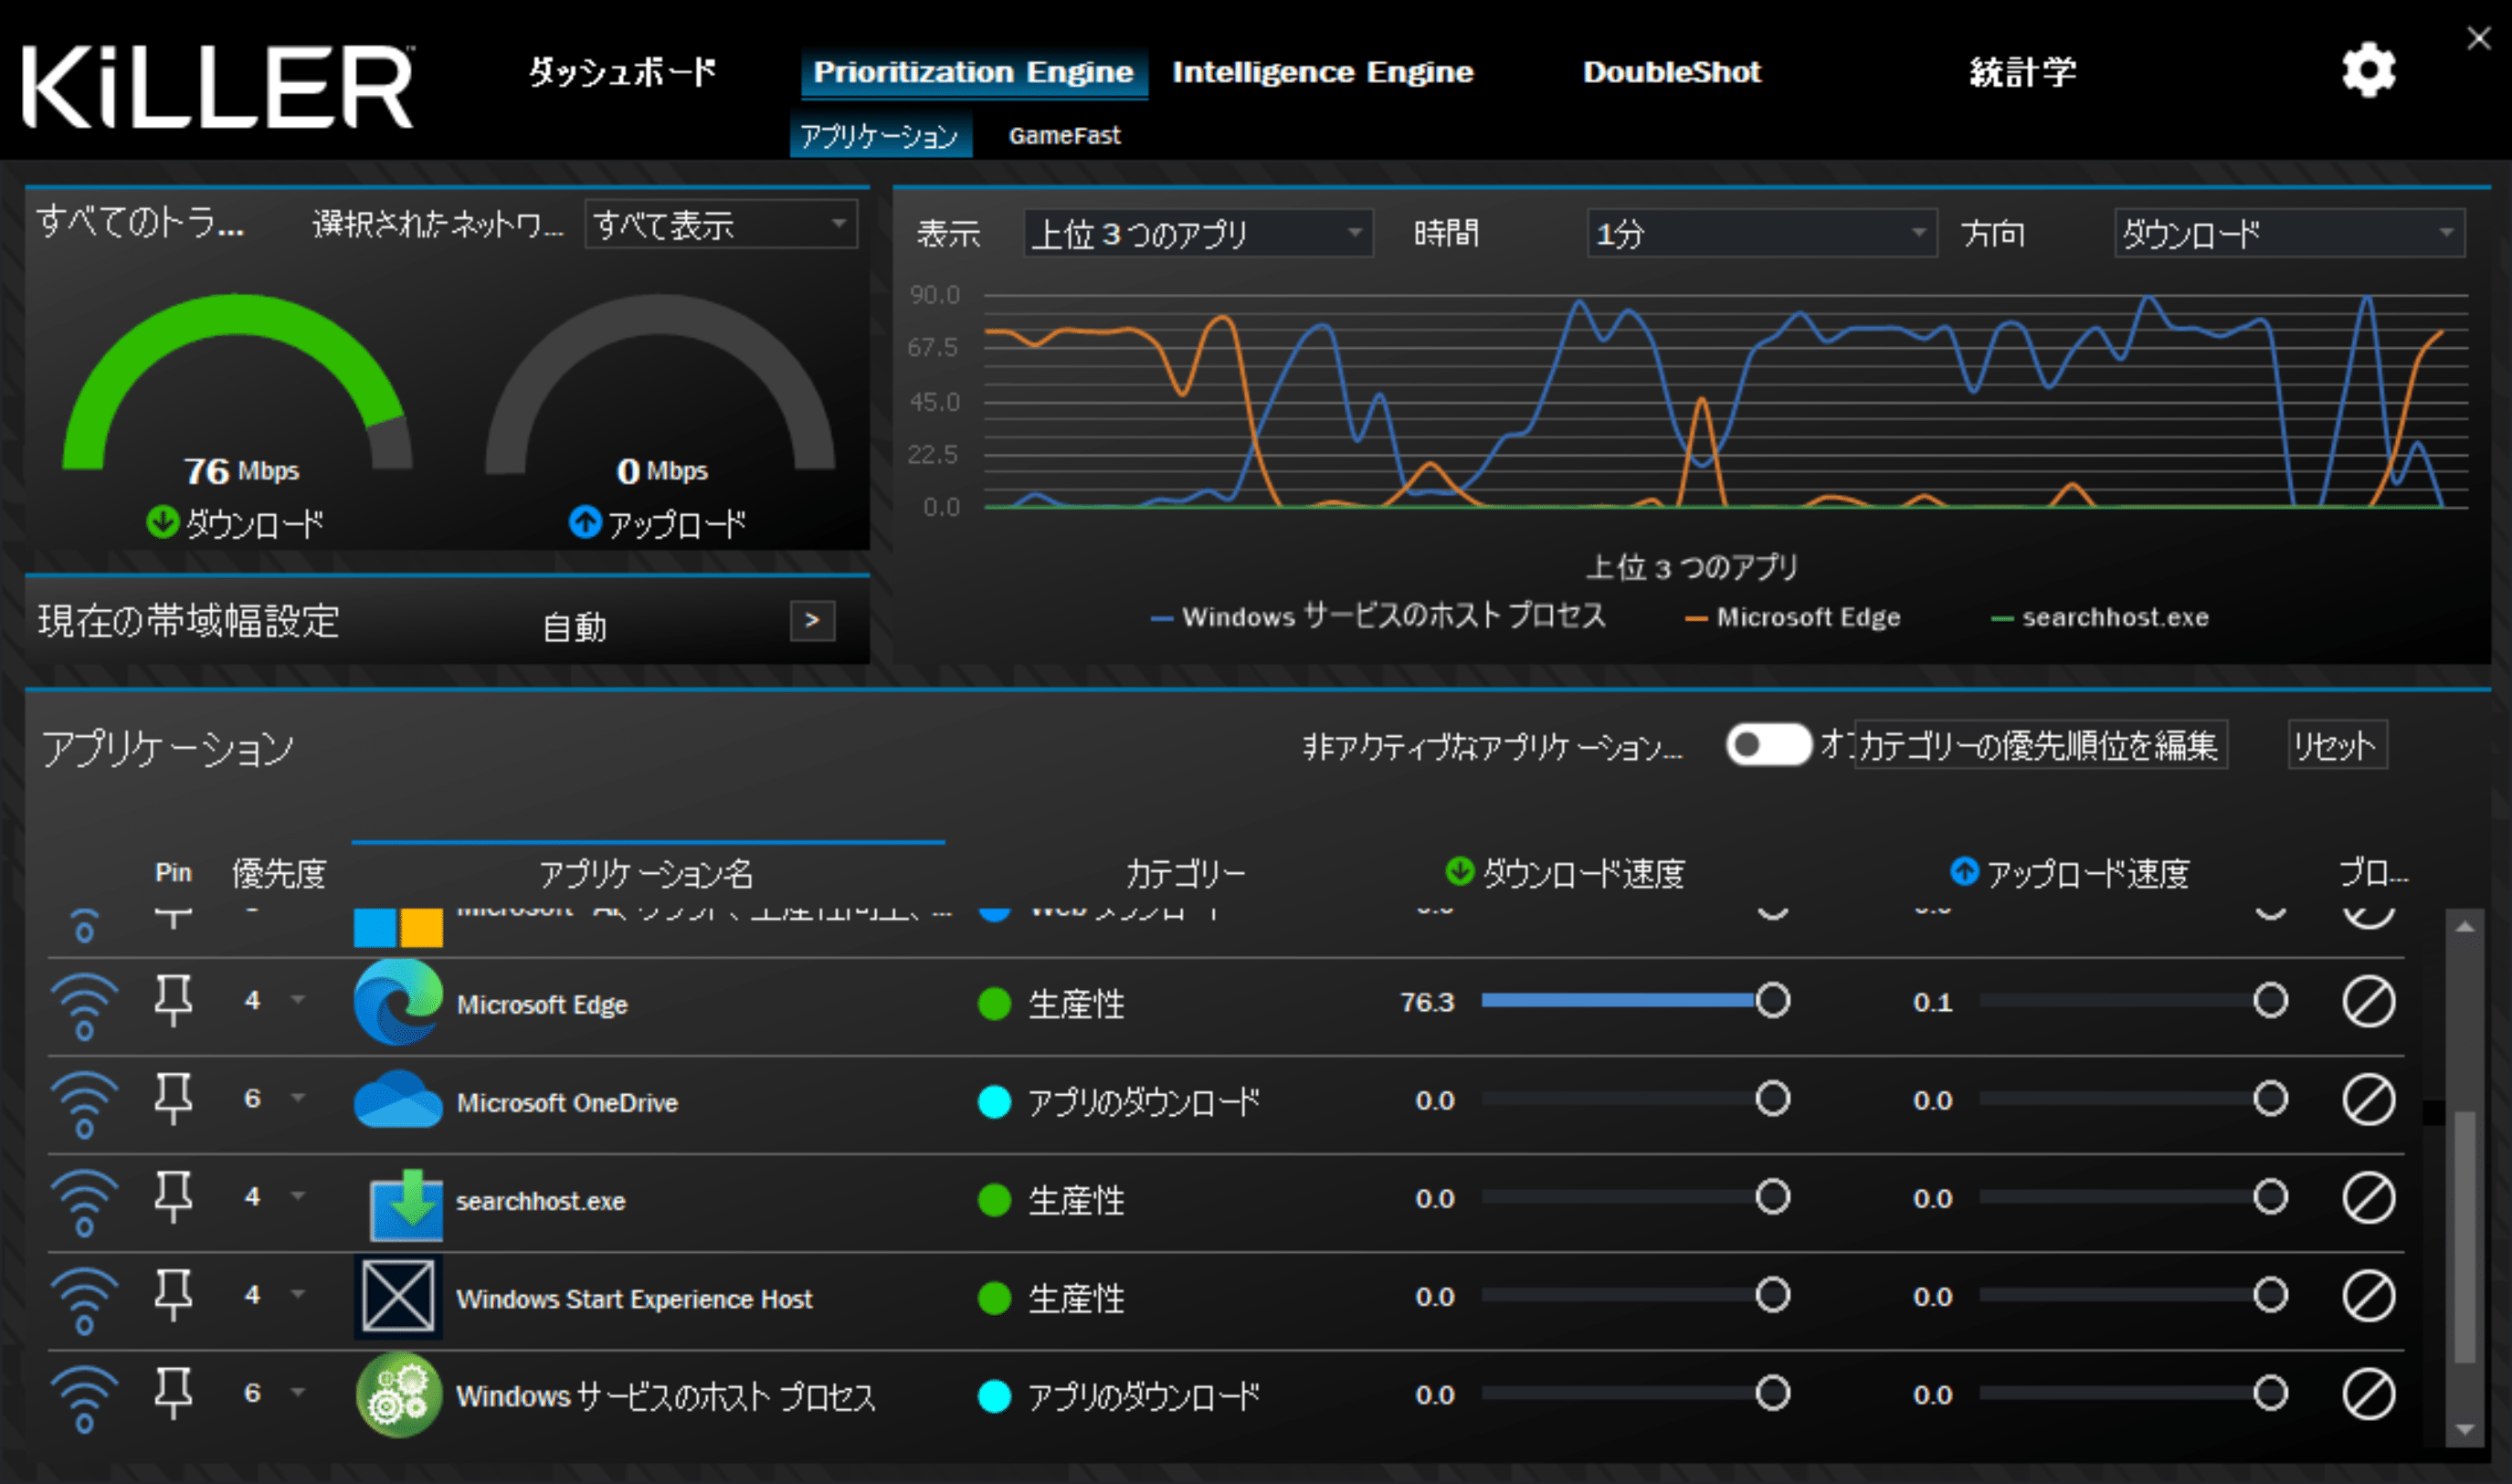Click the scroll down arrow of application list
2512x1484 pixels.
tap(2465, 1430)
